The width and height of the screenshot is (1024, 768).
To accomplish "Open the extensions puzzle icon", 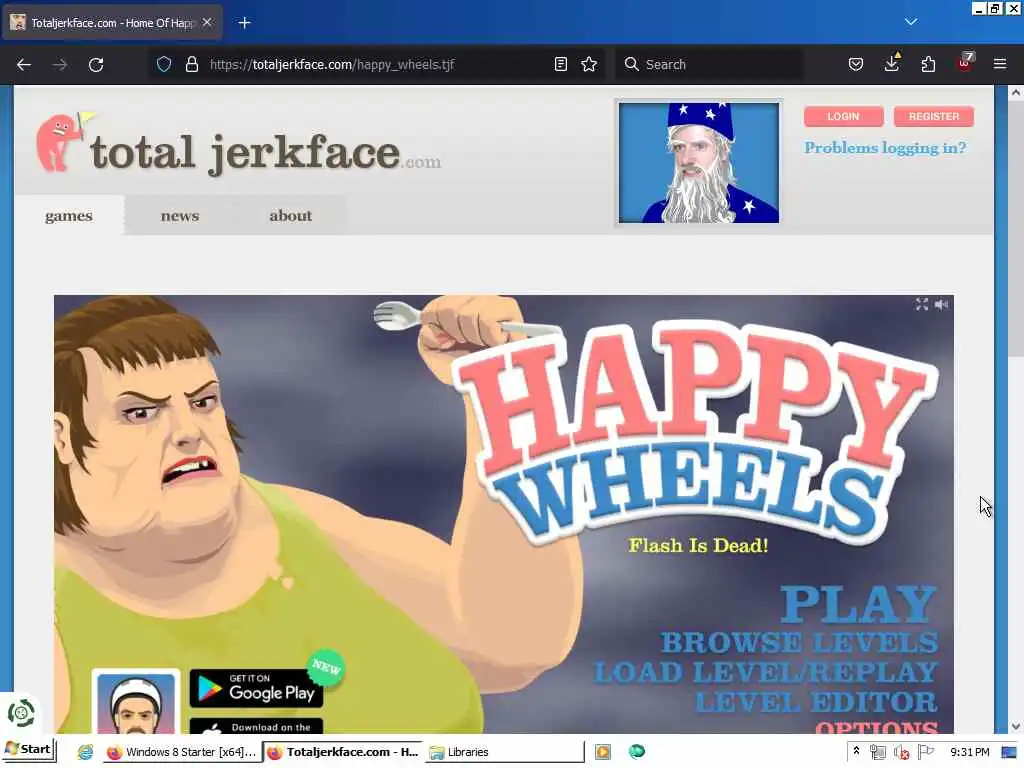I will (x=928, y=64).
